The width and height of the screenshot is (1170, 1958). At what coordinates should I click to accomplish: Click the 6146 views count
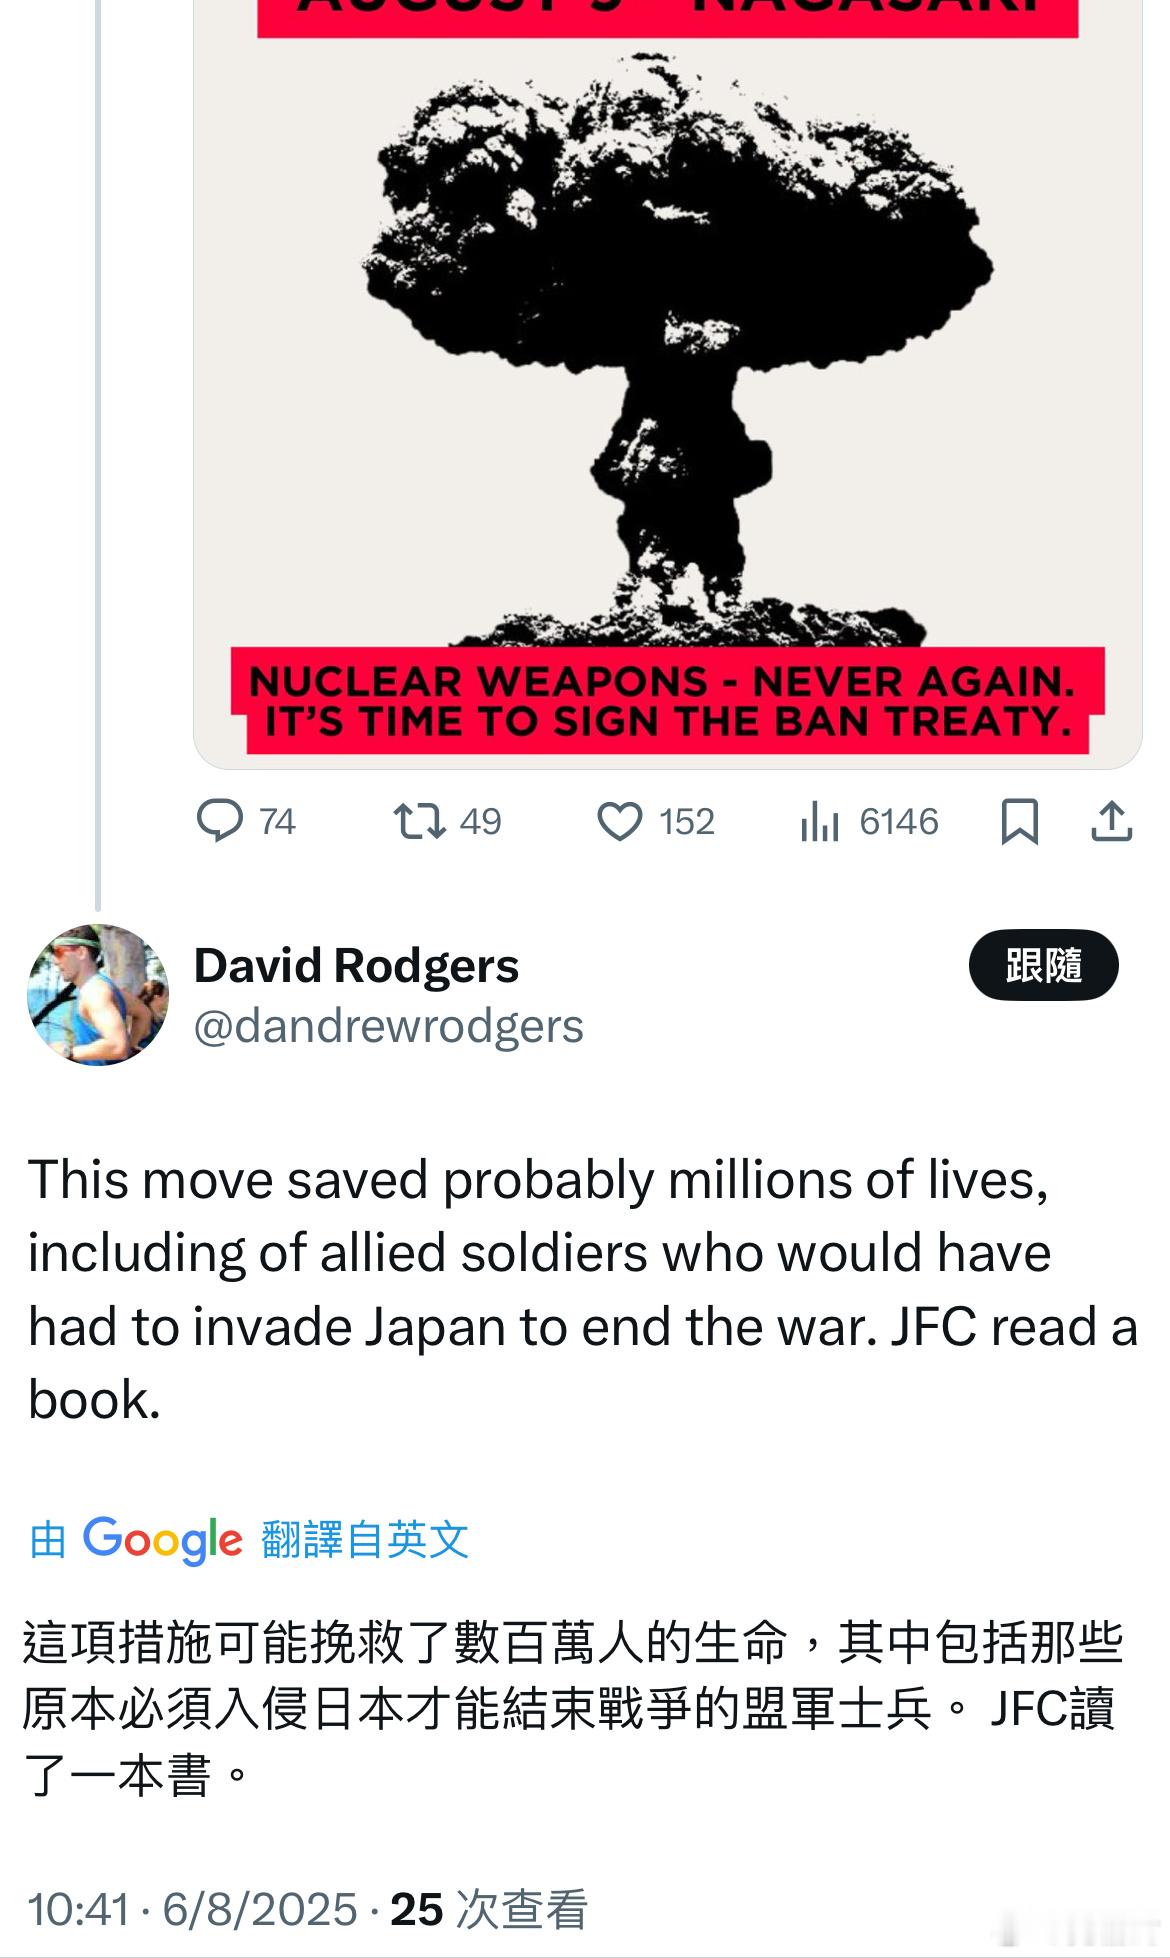pyautogui.click(x=899, y=822)
